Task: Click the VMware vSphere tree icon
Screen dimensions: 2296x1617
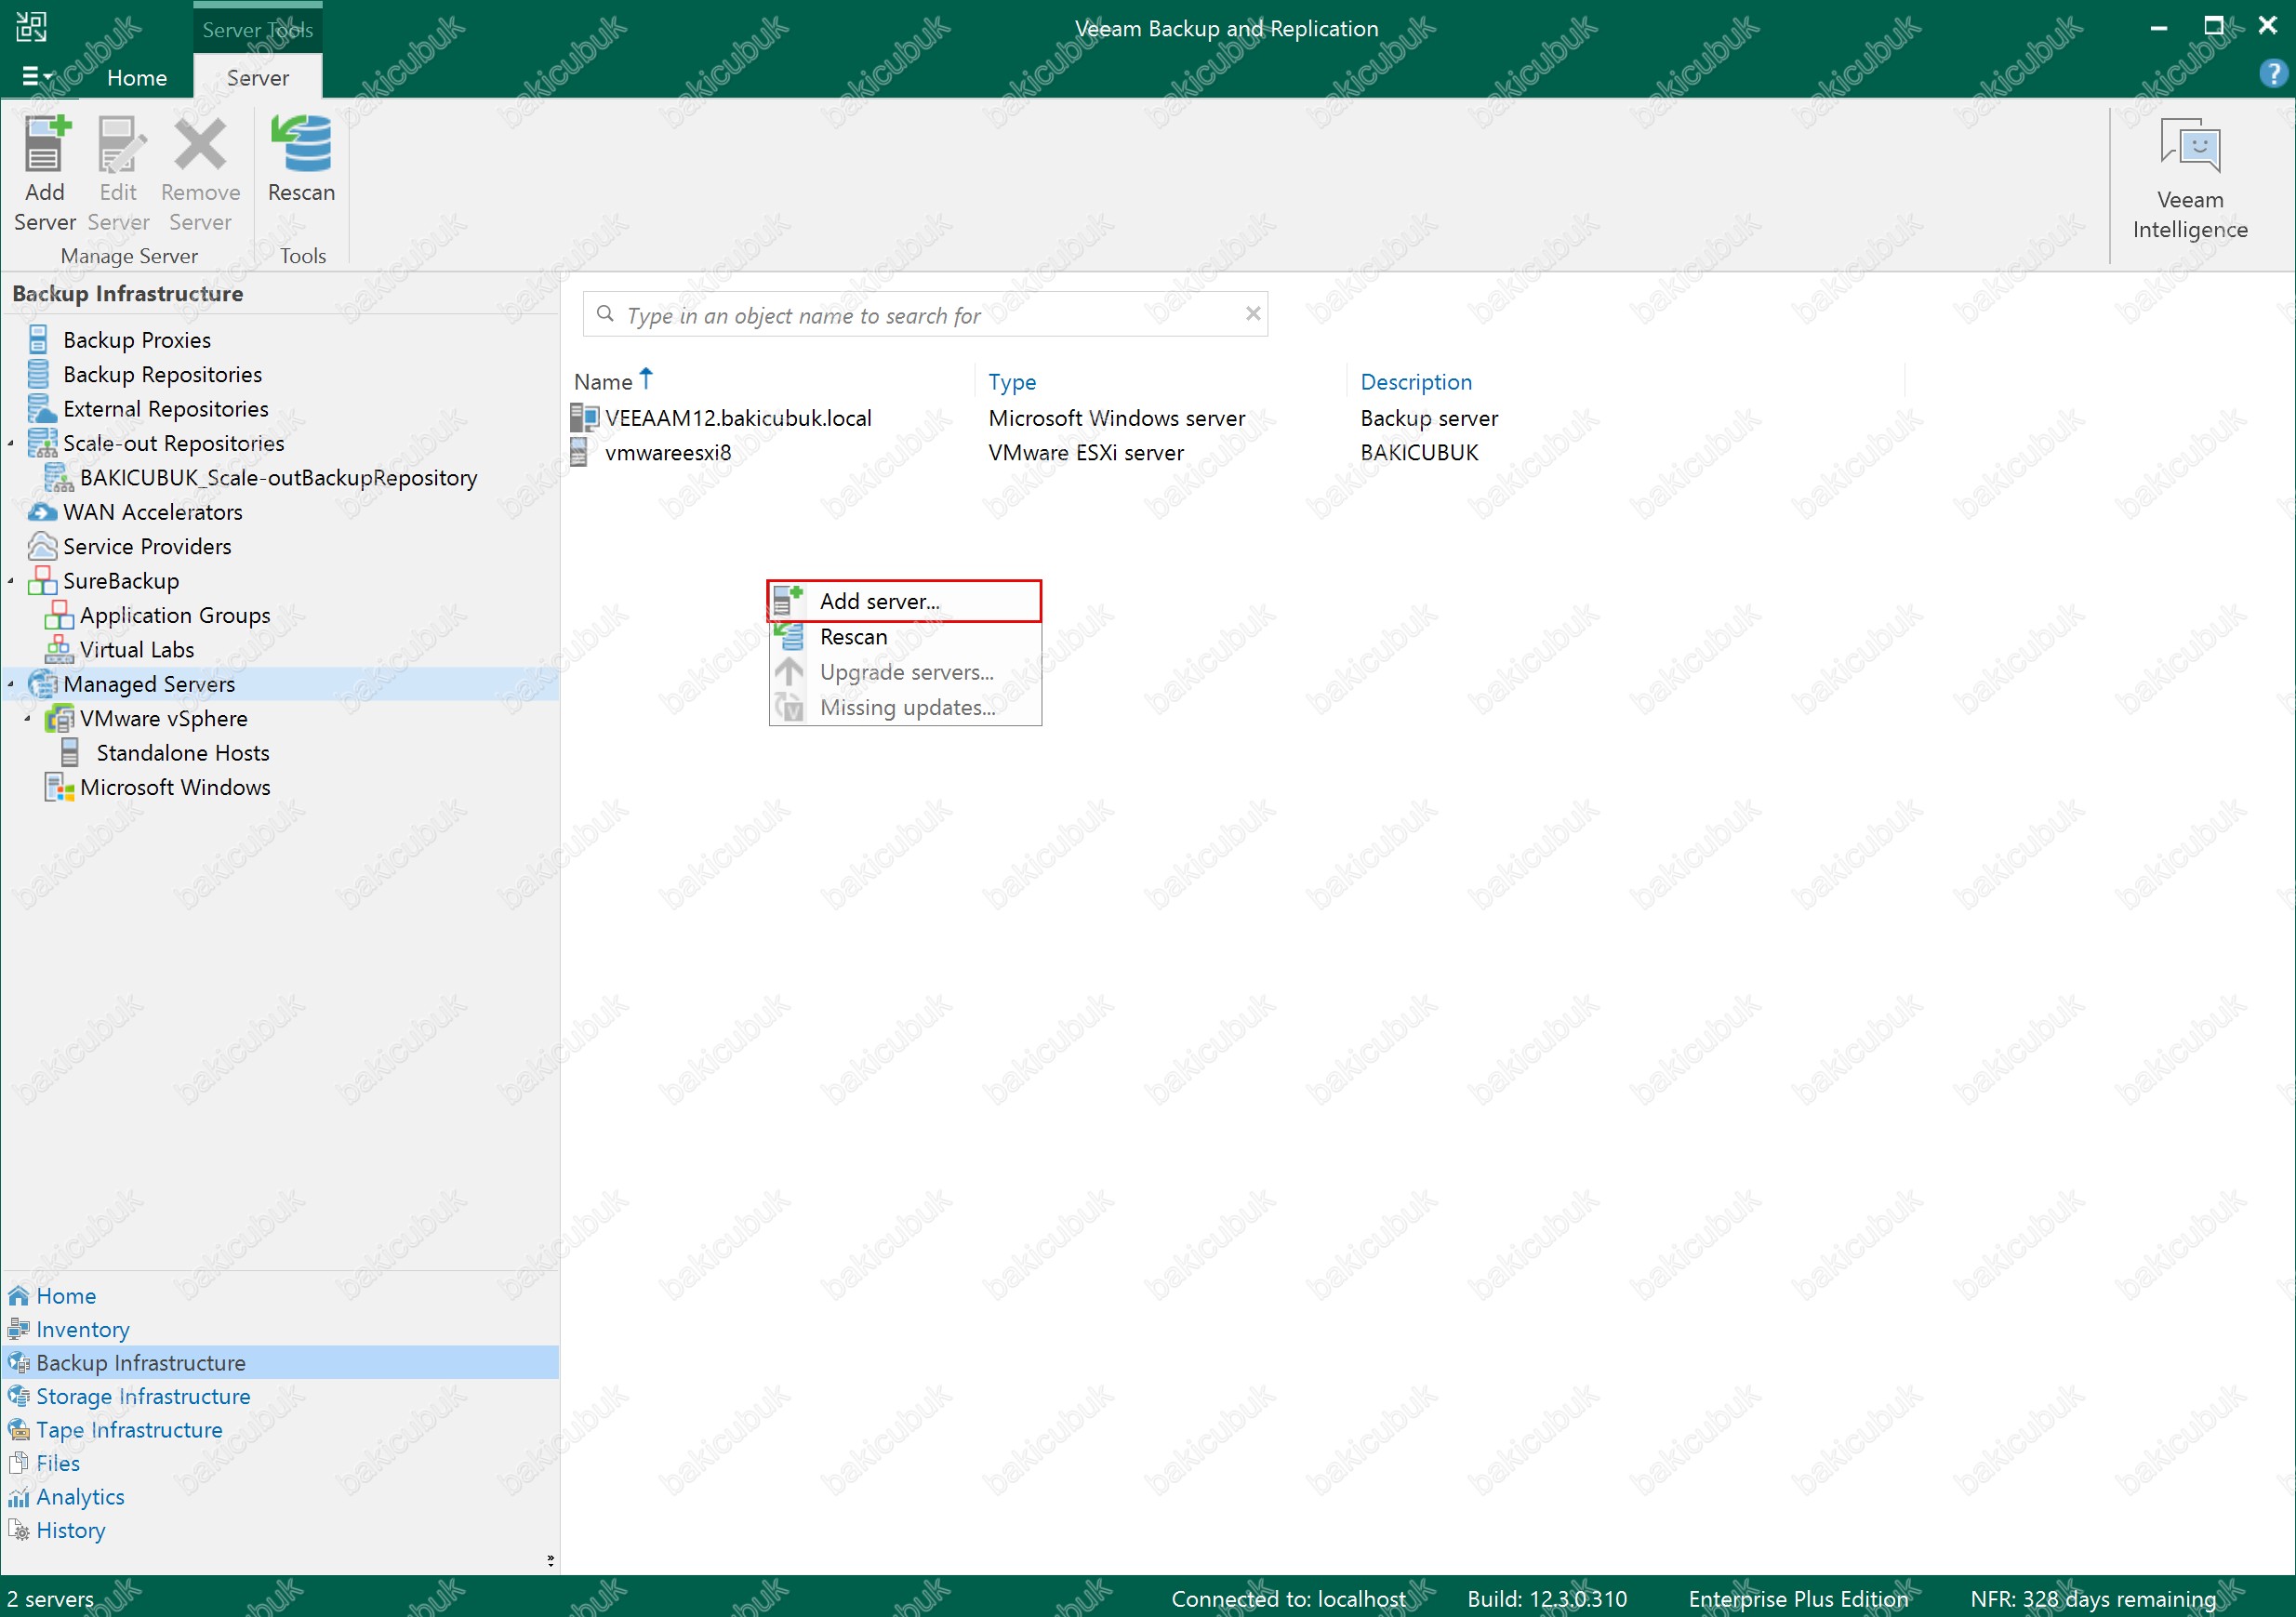Action: pyautogui.click(x=59, y=718)
